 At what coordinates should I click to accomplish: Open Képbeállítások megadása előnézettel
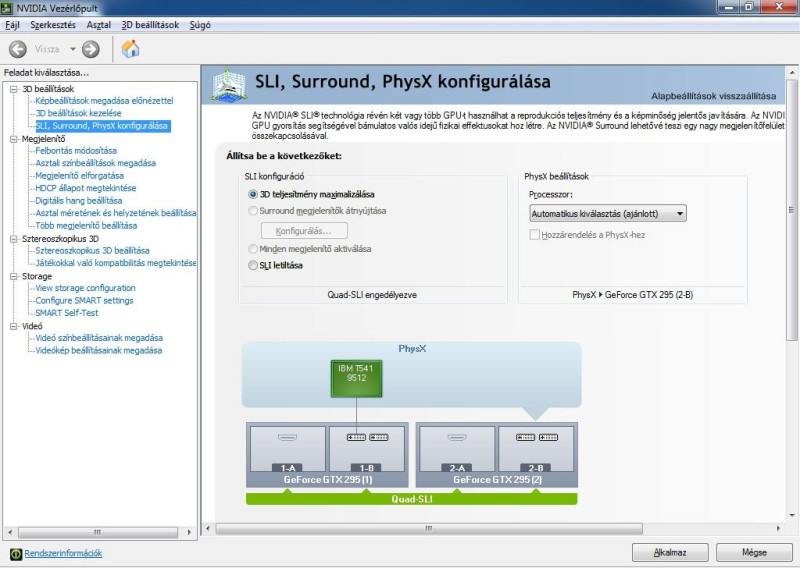(104, 101)
